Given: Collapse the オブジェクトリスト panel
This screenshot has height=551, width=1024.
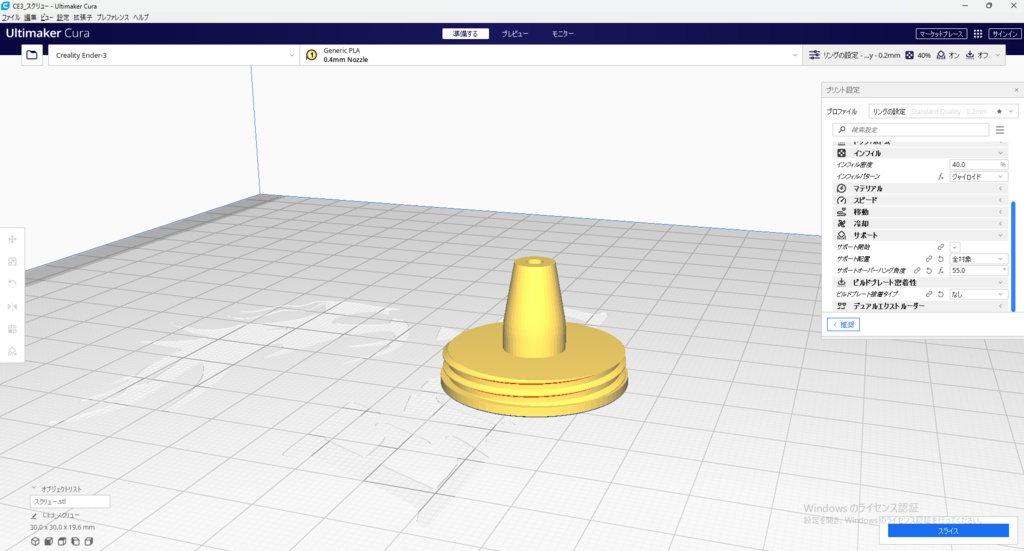Looking at the screenshot, I should tap(34, 488).
